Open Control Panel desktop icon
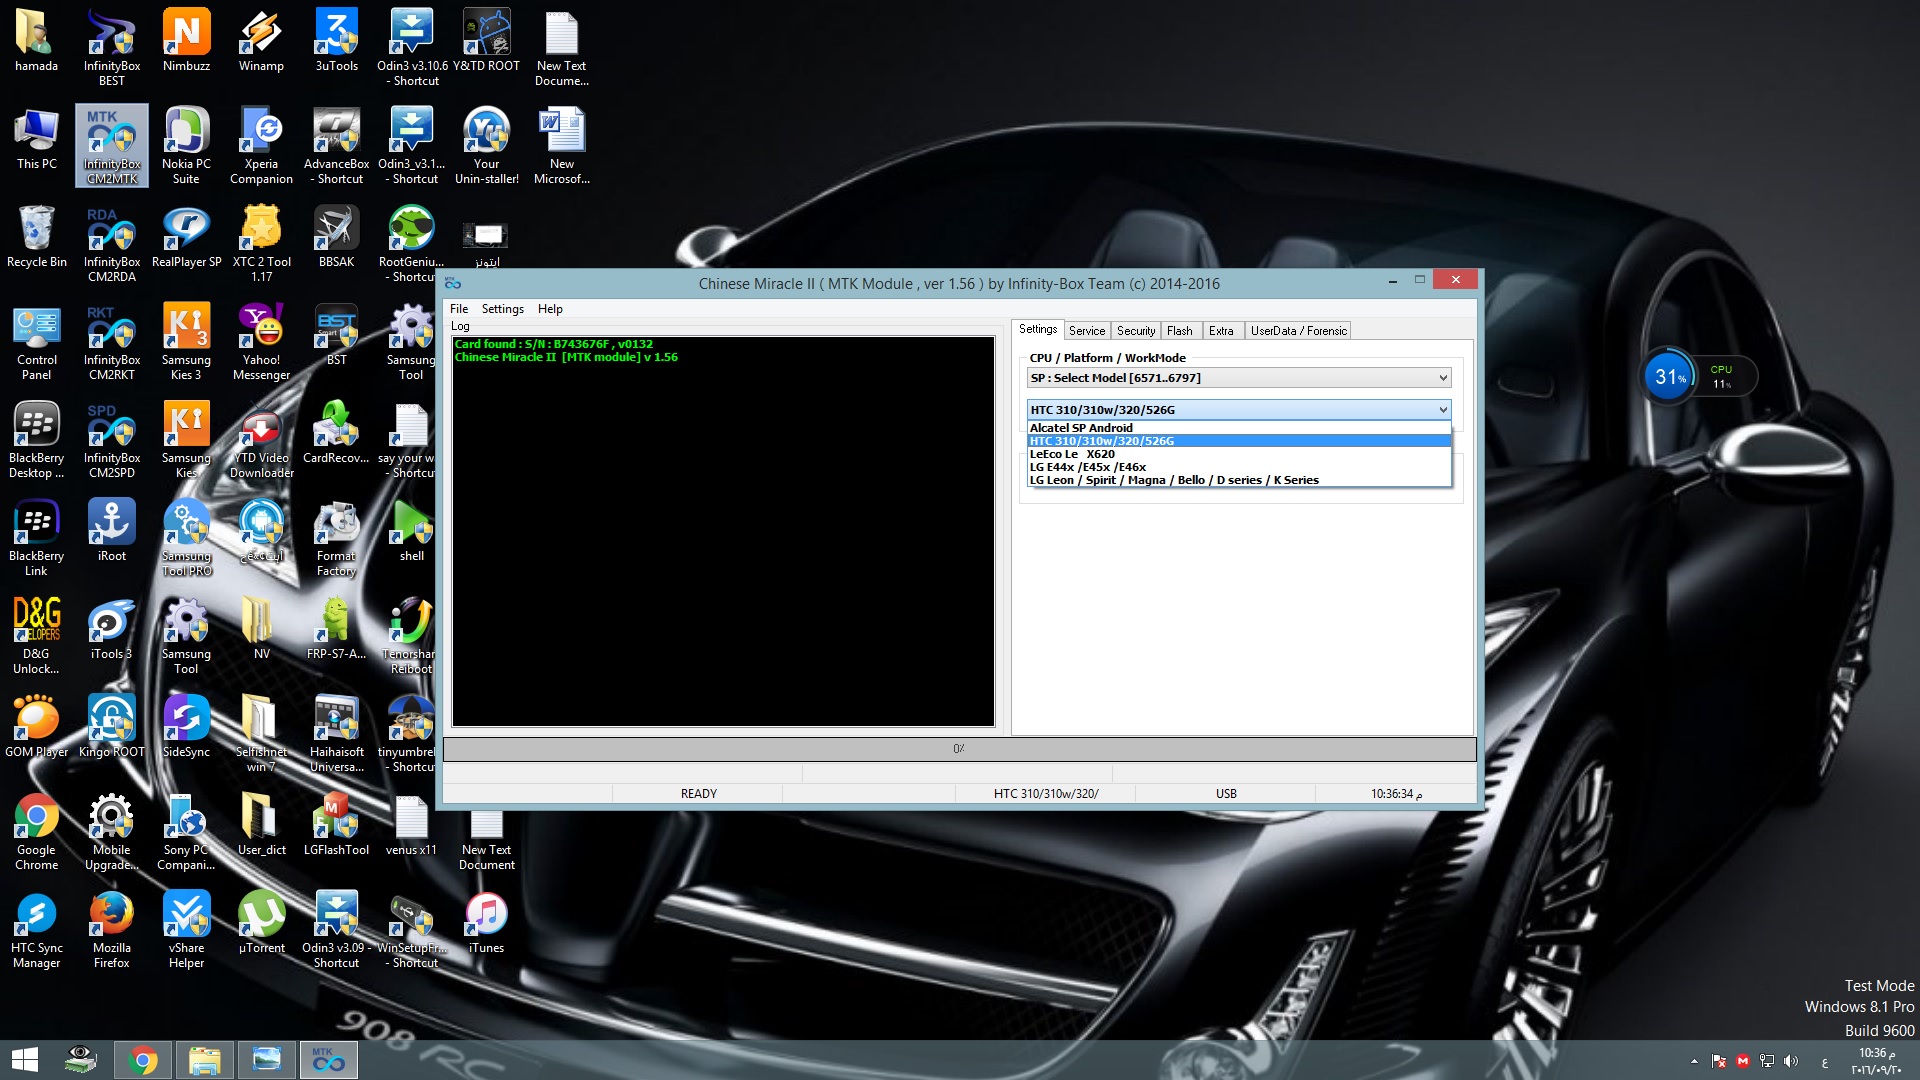1920x1080 pixels. 36,342
